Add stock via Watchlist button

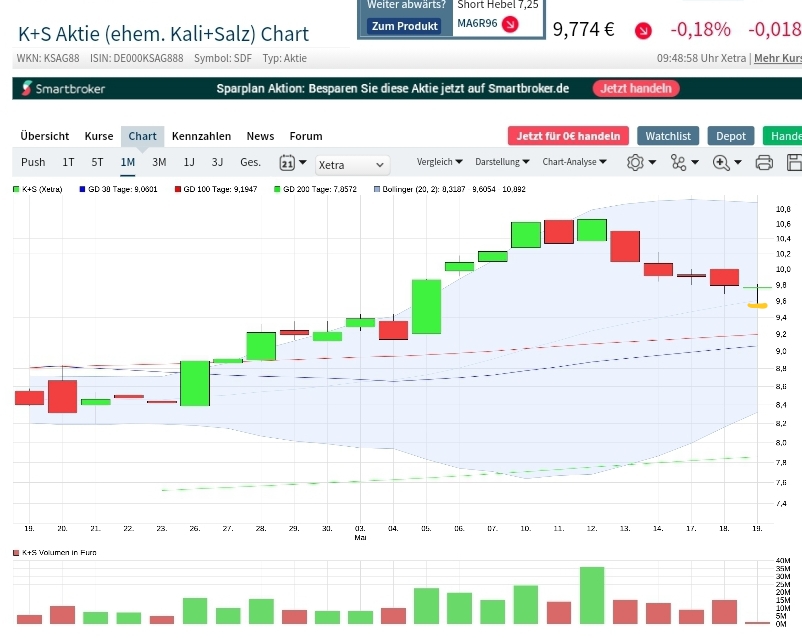coord(668,136)
